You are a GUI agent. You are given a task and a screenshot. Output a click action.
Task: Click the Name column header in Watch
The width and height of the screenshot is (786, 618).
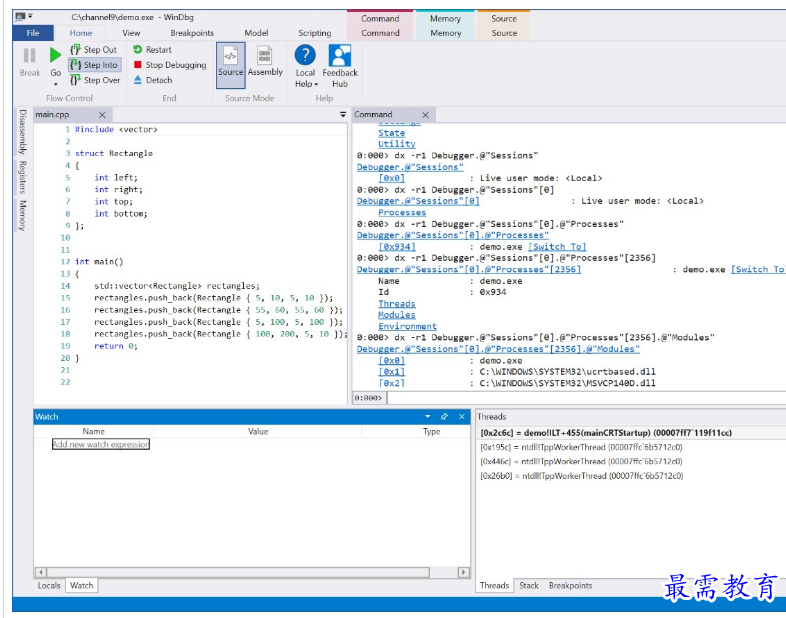94,432
